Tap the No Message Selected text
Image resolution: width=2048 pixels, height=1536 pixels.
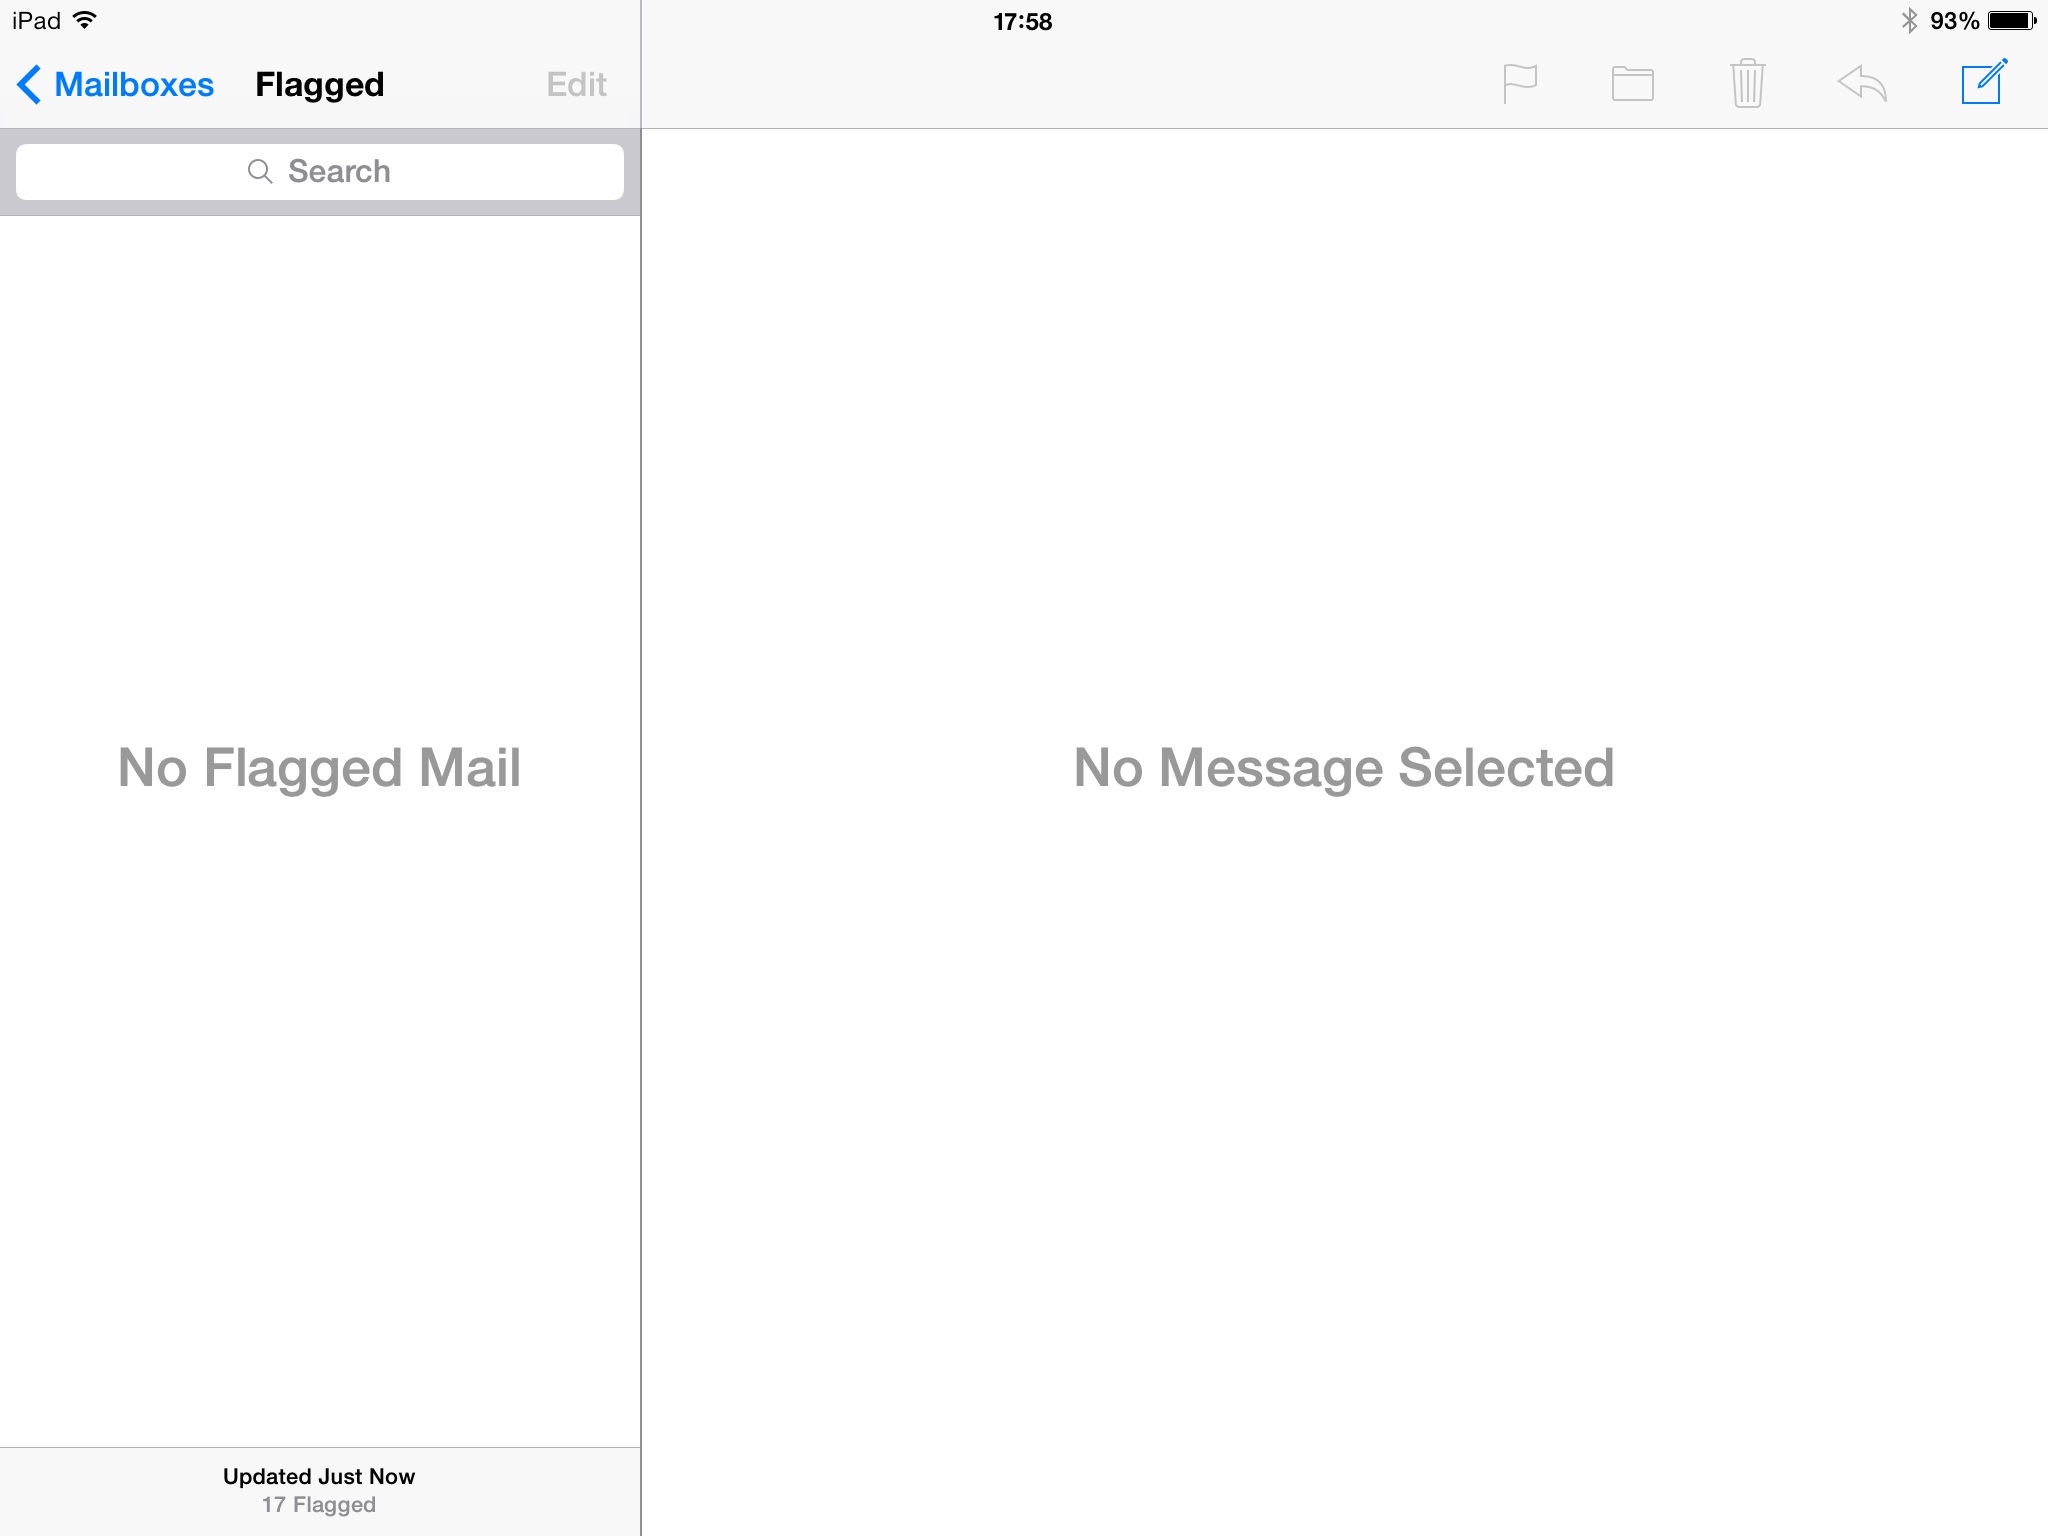(1343, 768)
